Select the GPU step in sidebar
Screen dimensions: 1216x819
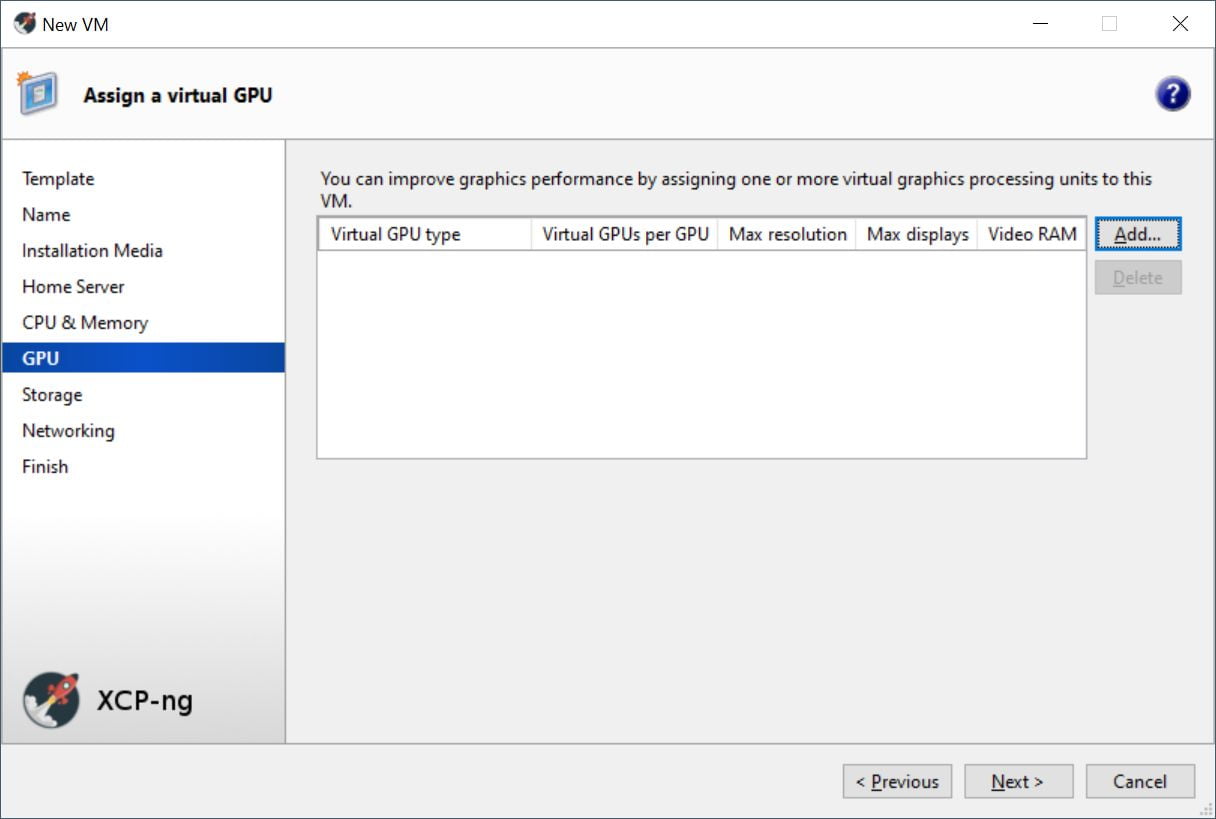pos(41,359)
